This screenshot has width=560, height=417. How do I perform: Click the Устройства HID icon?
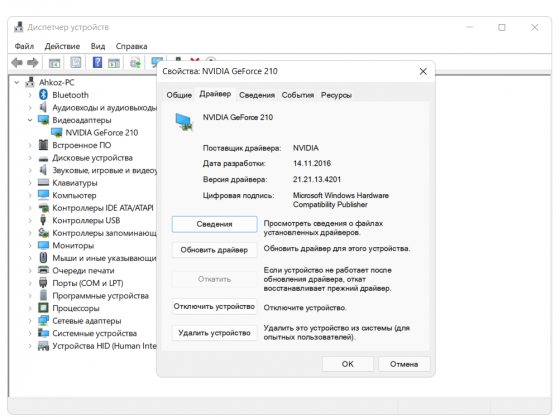click(43, 346)
